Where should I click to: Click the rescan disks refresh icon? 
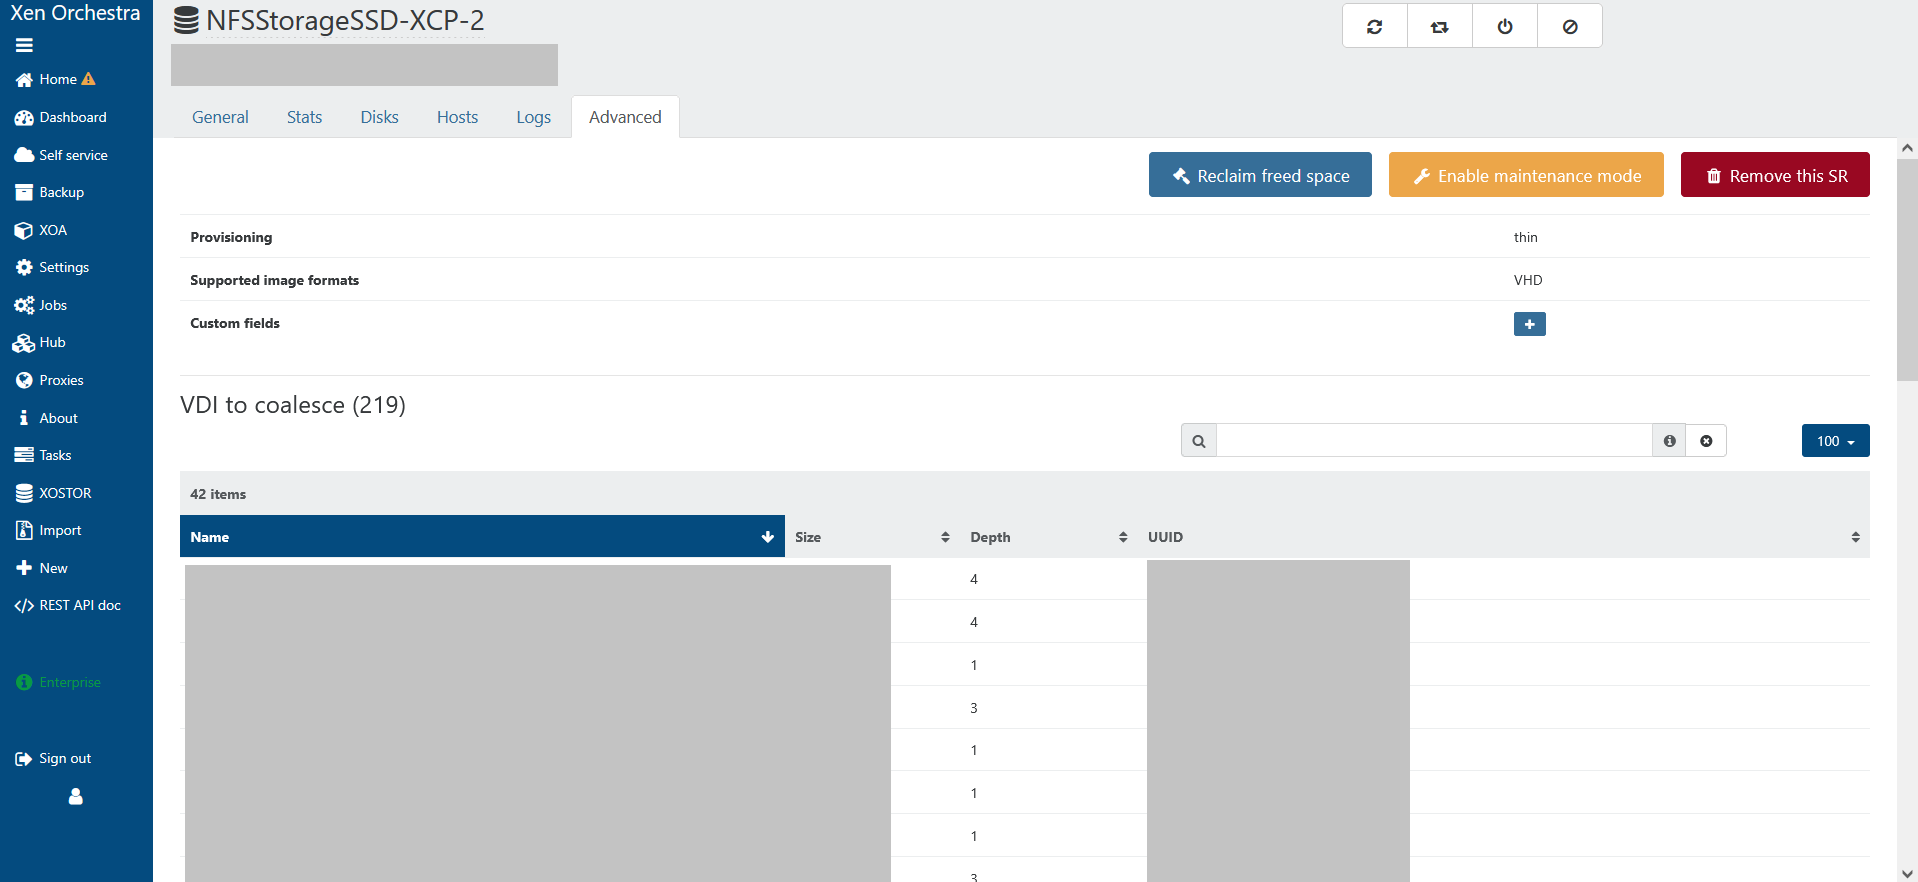(1374, 27)
